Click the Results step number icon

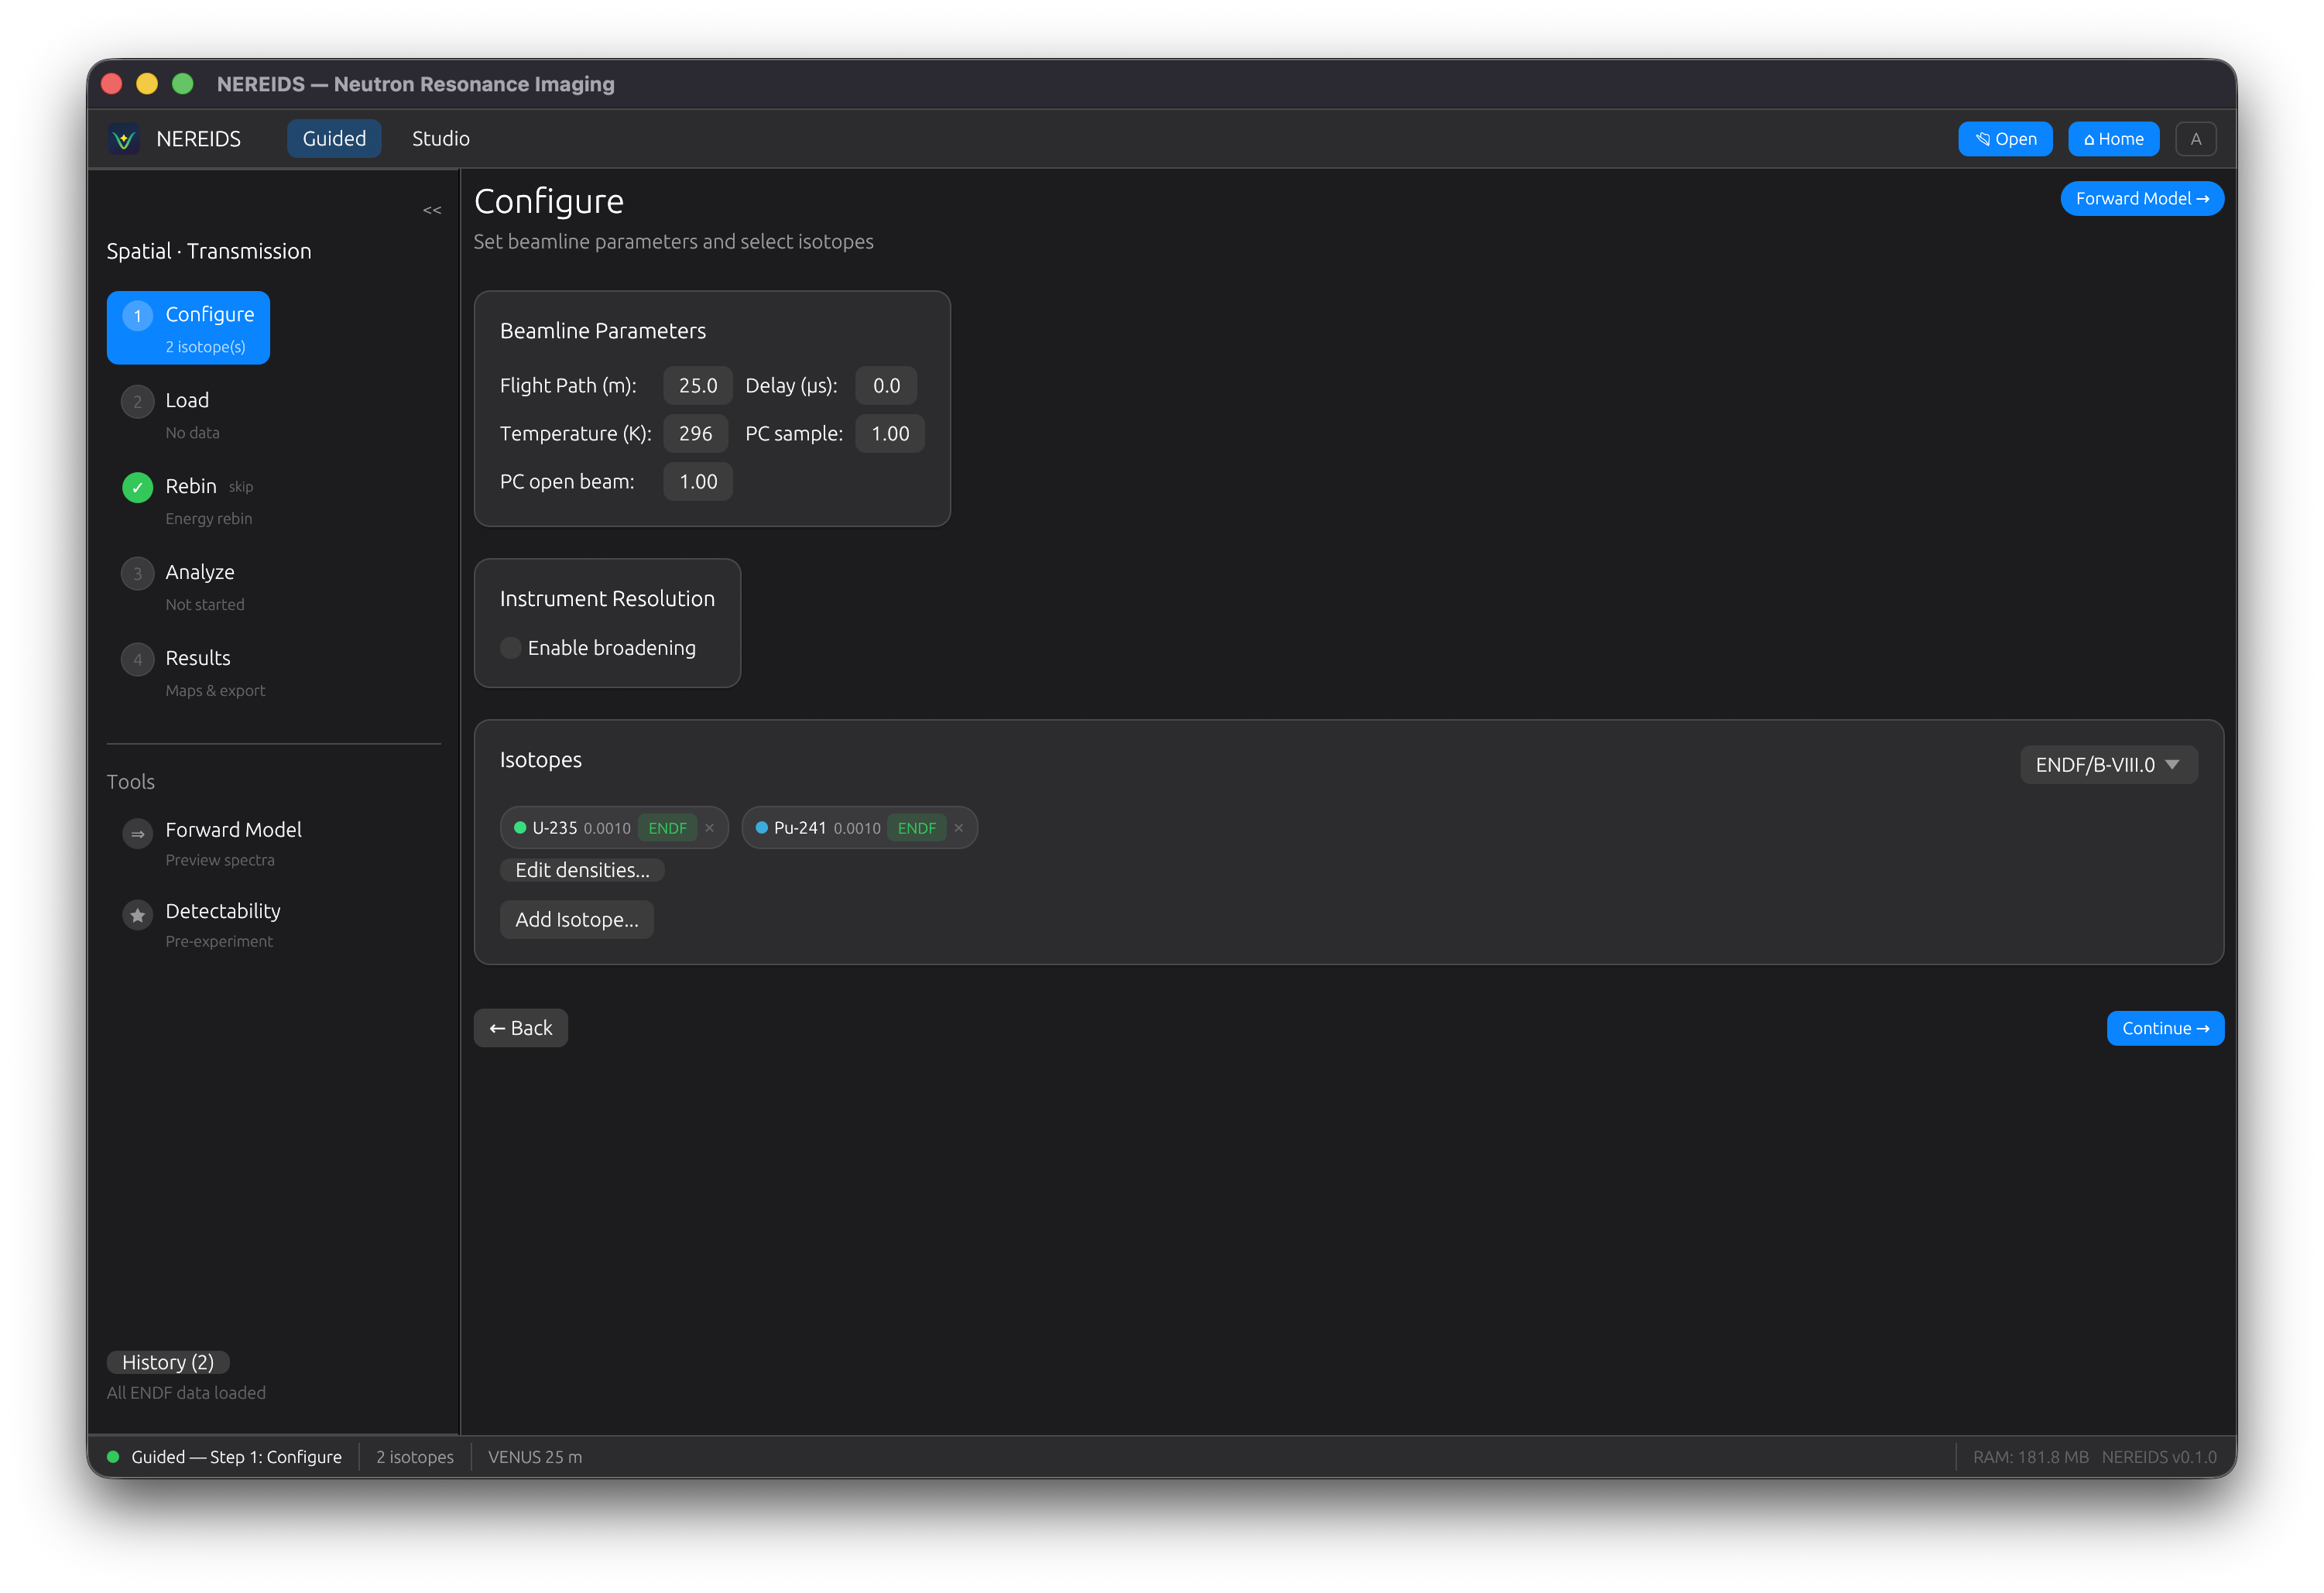[137, 659]
